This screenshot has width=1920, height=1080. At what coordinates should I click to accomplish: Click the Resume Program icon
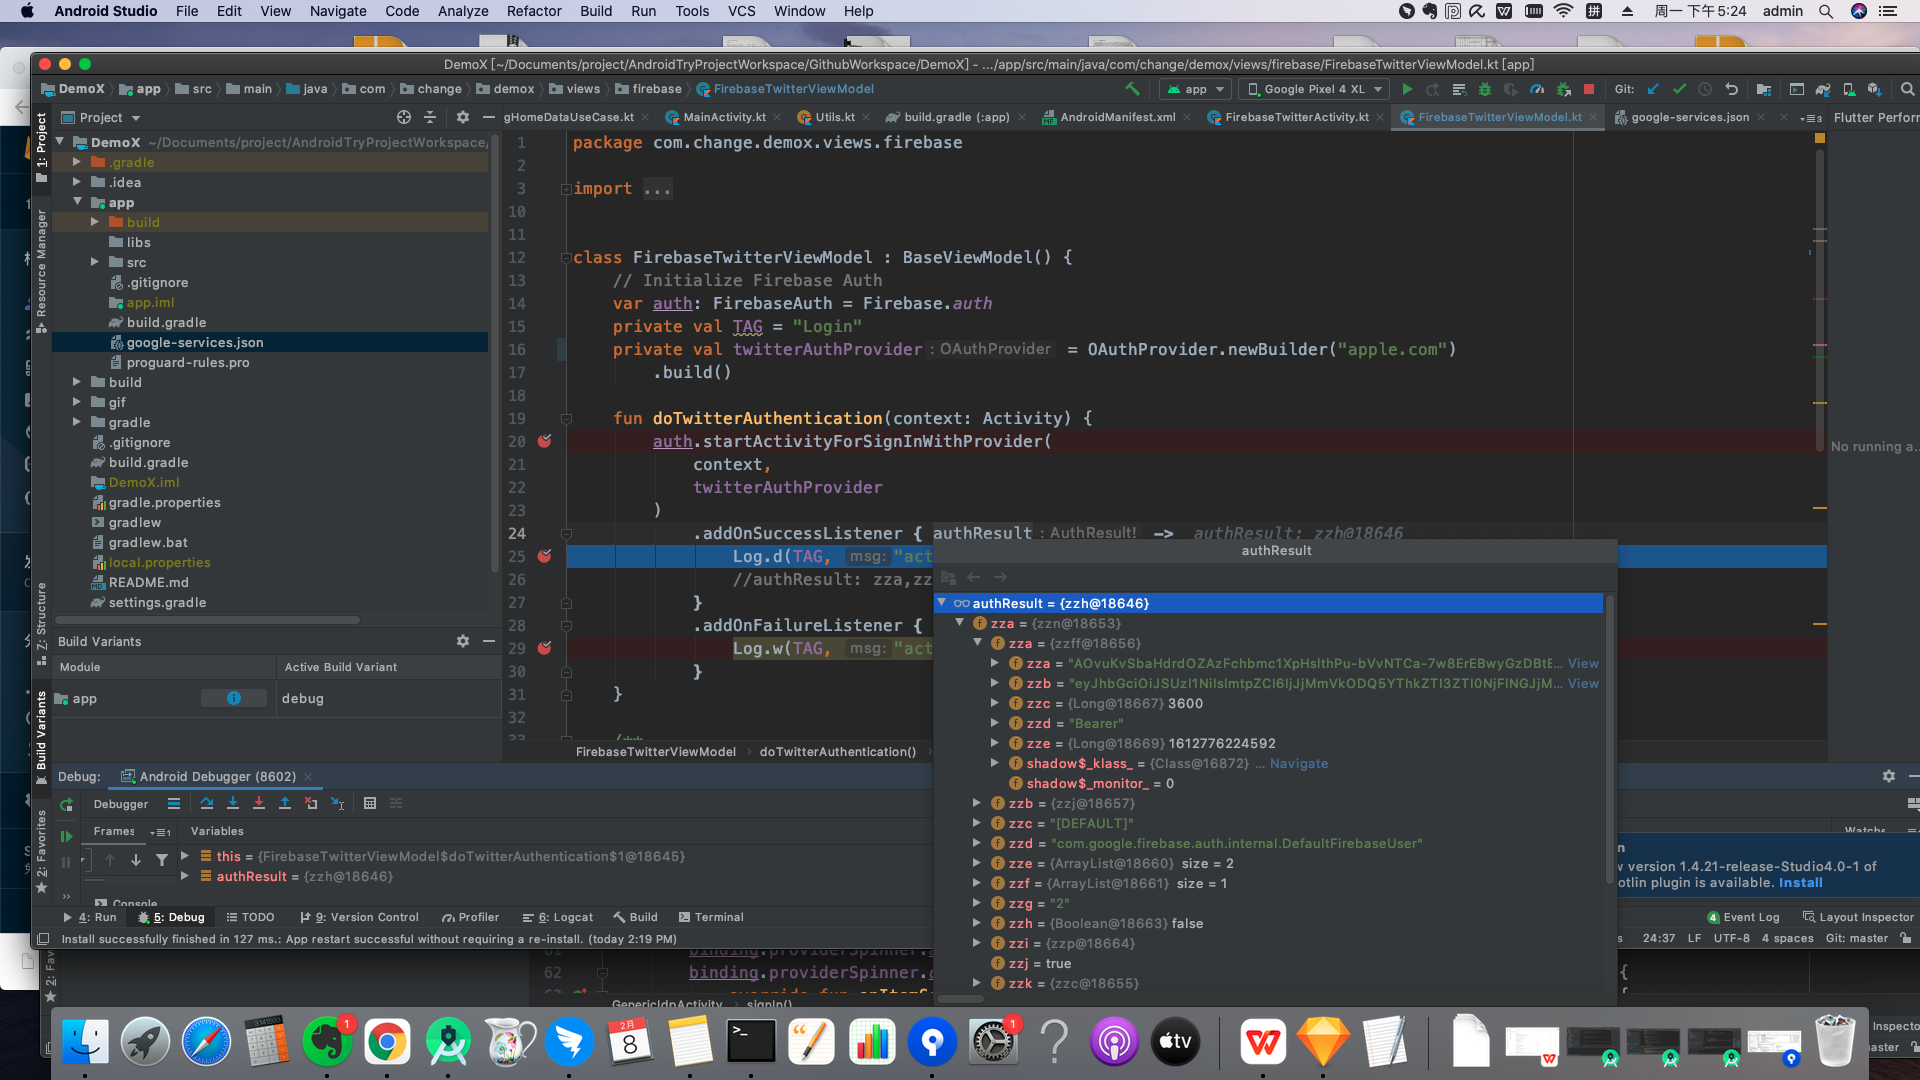tap(67, 836)
